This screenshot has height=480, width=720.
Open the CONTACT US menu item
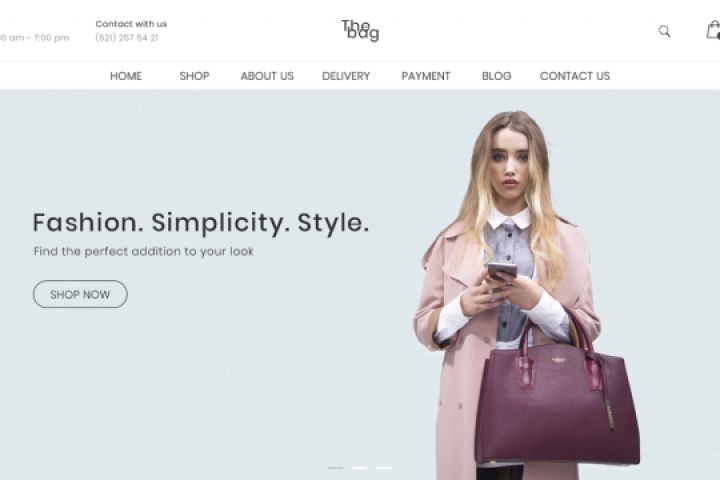(x=575, y=76)
